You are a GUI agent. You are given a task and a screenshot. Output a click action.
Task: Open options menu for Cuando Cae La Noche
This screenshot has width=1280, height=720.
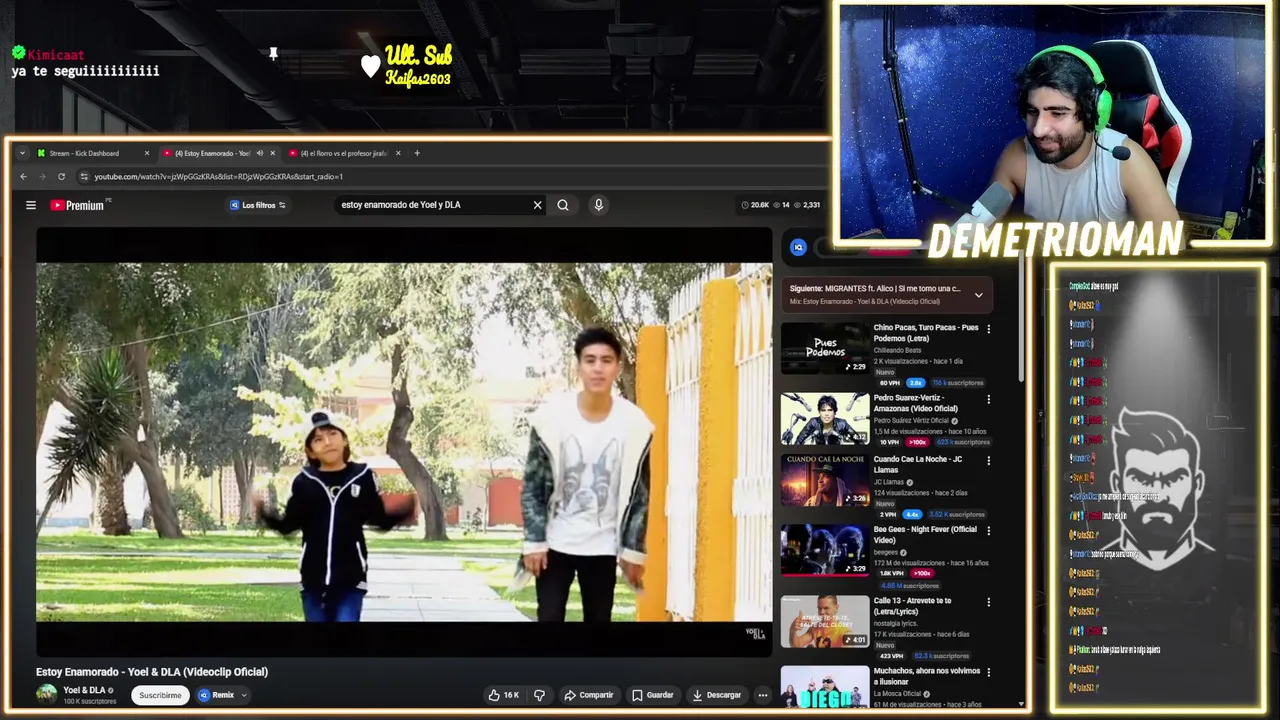(989, 460)
